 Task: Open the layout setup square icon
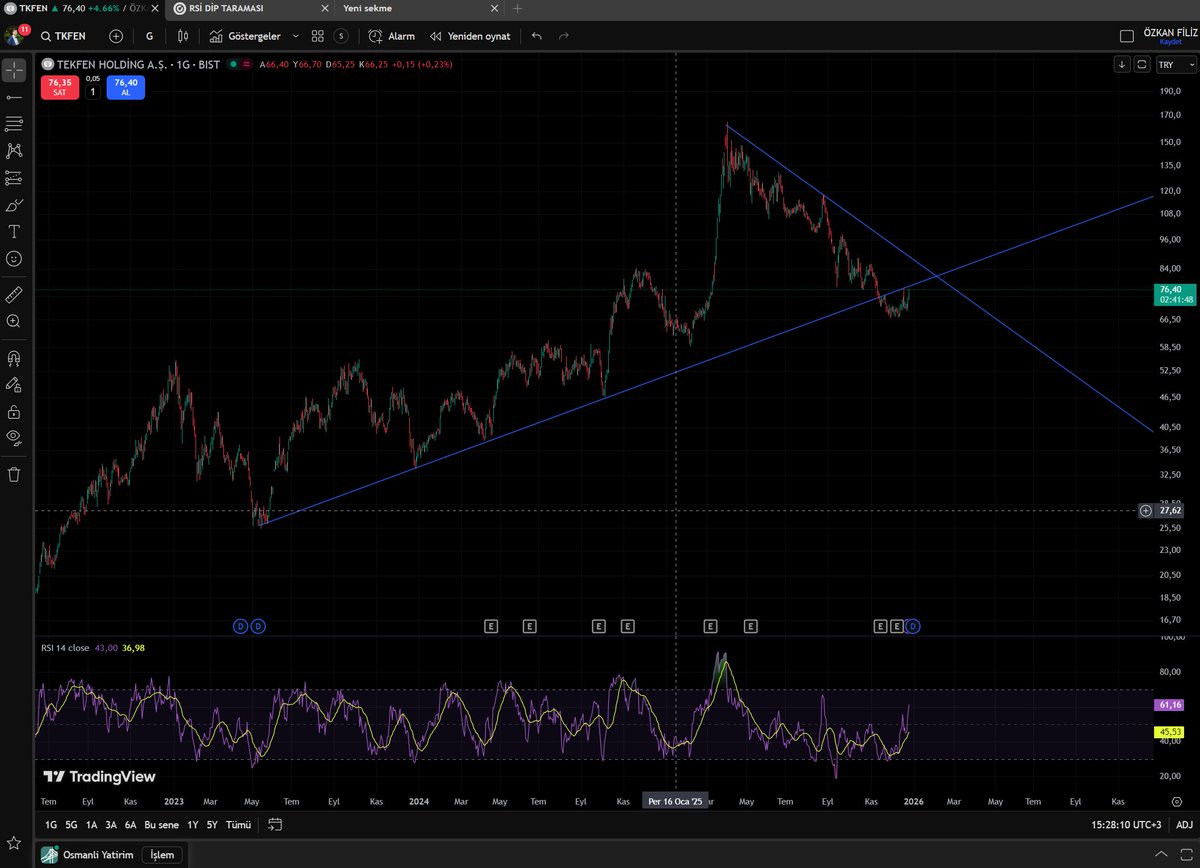tap(1127, 36)
